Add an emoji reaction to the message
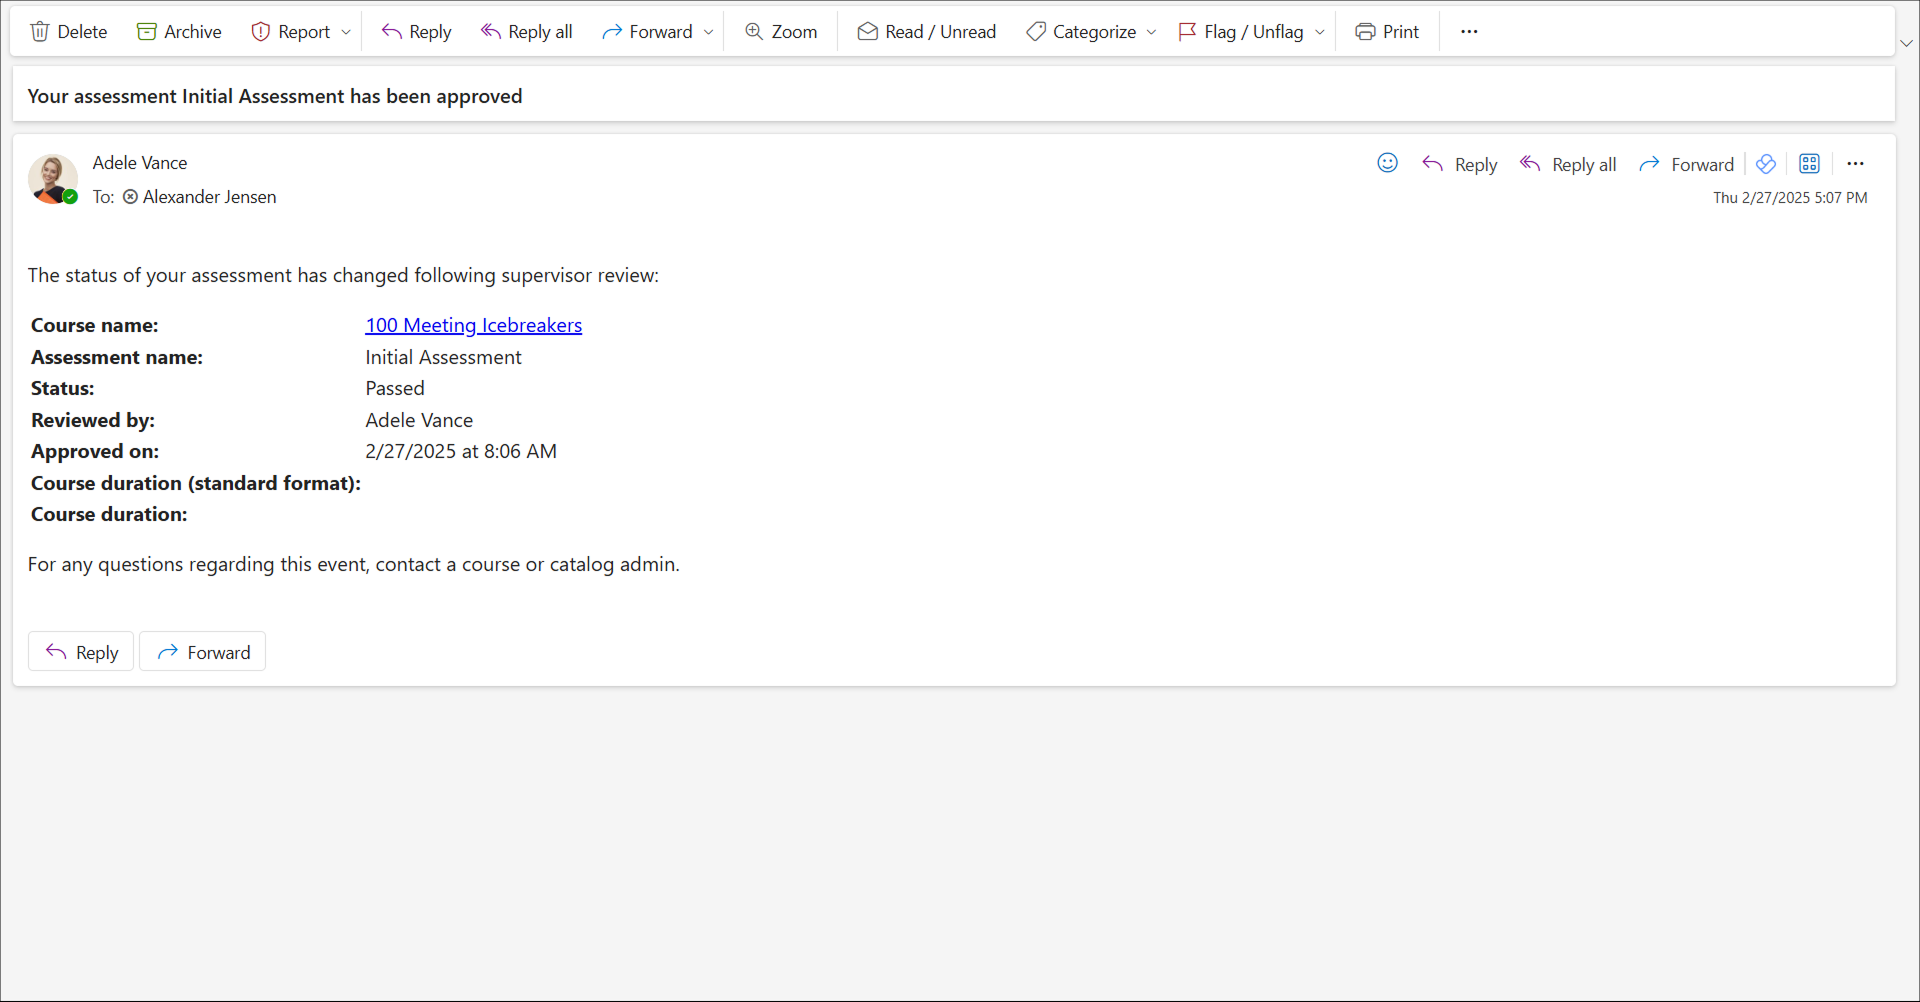 coord(1387,163)
